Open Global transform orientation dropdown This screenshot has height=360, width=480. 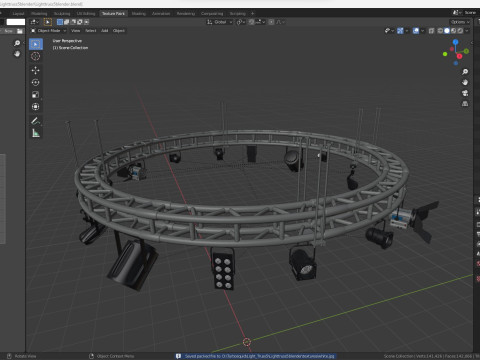(x=219, y=22)
